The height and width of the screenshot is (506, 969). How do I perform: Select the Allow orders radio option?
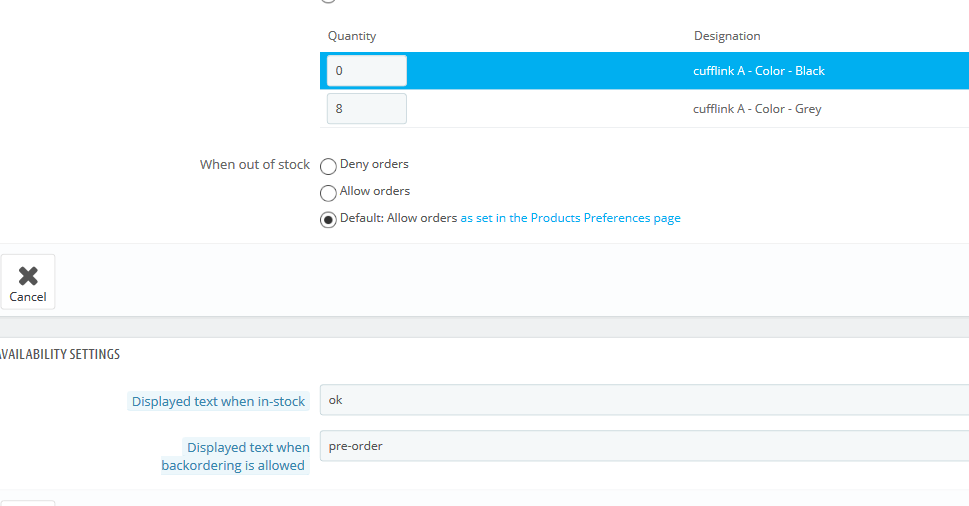pyautogui.click(x=328, y=193)
